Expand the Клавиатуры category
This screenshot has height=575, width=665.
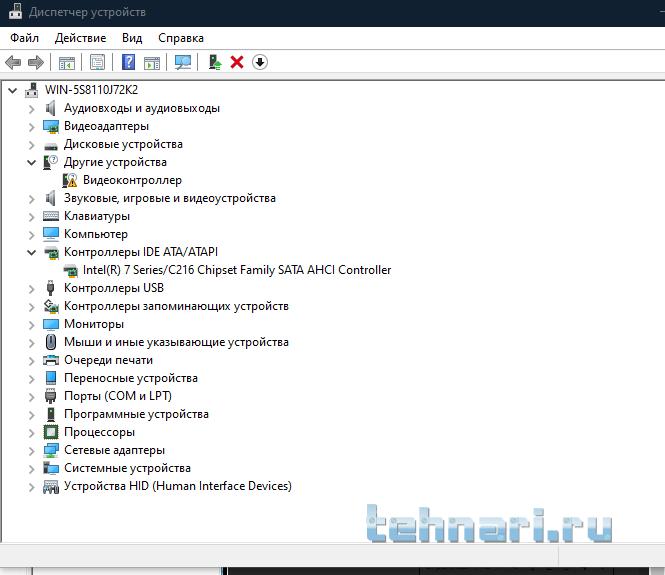31,216
